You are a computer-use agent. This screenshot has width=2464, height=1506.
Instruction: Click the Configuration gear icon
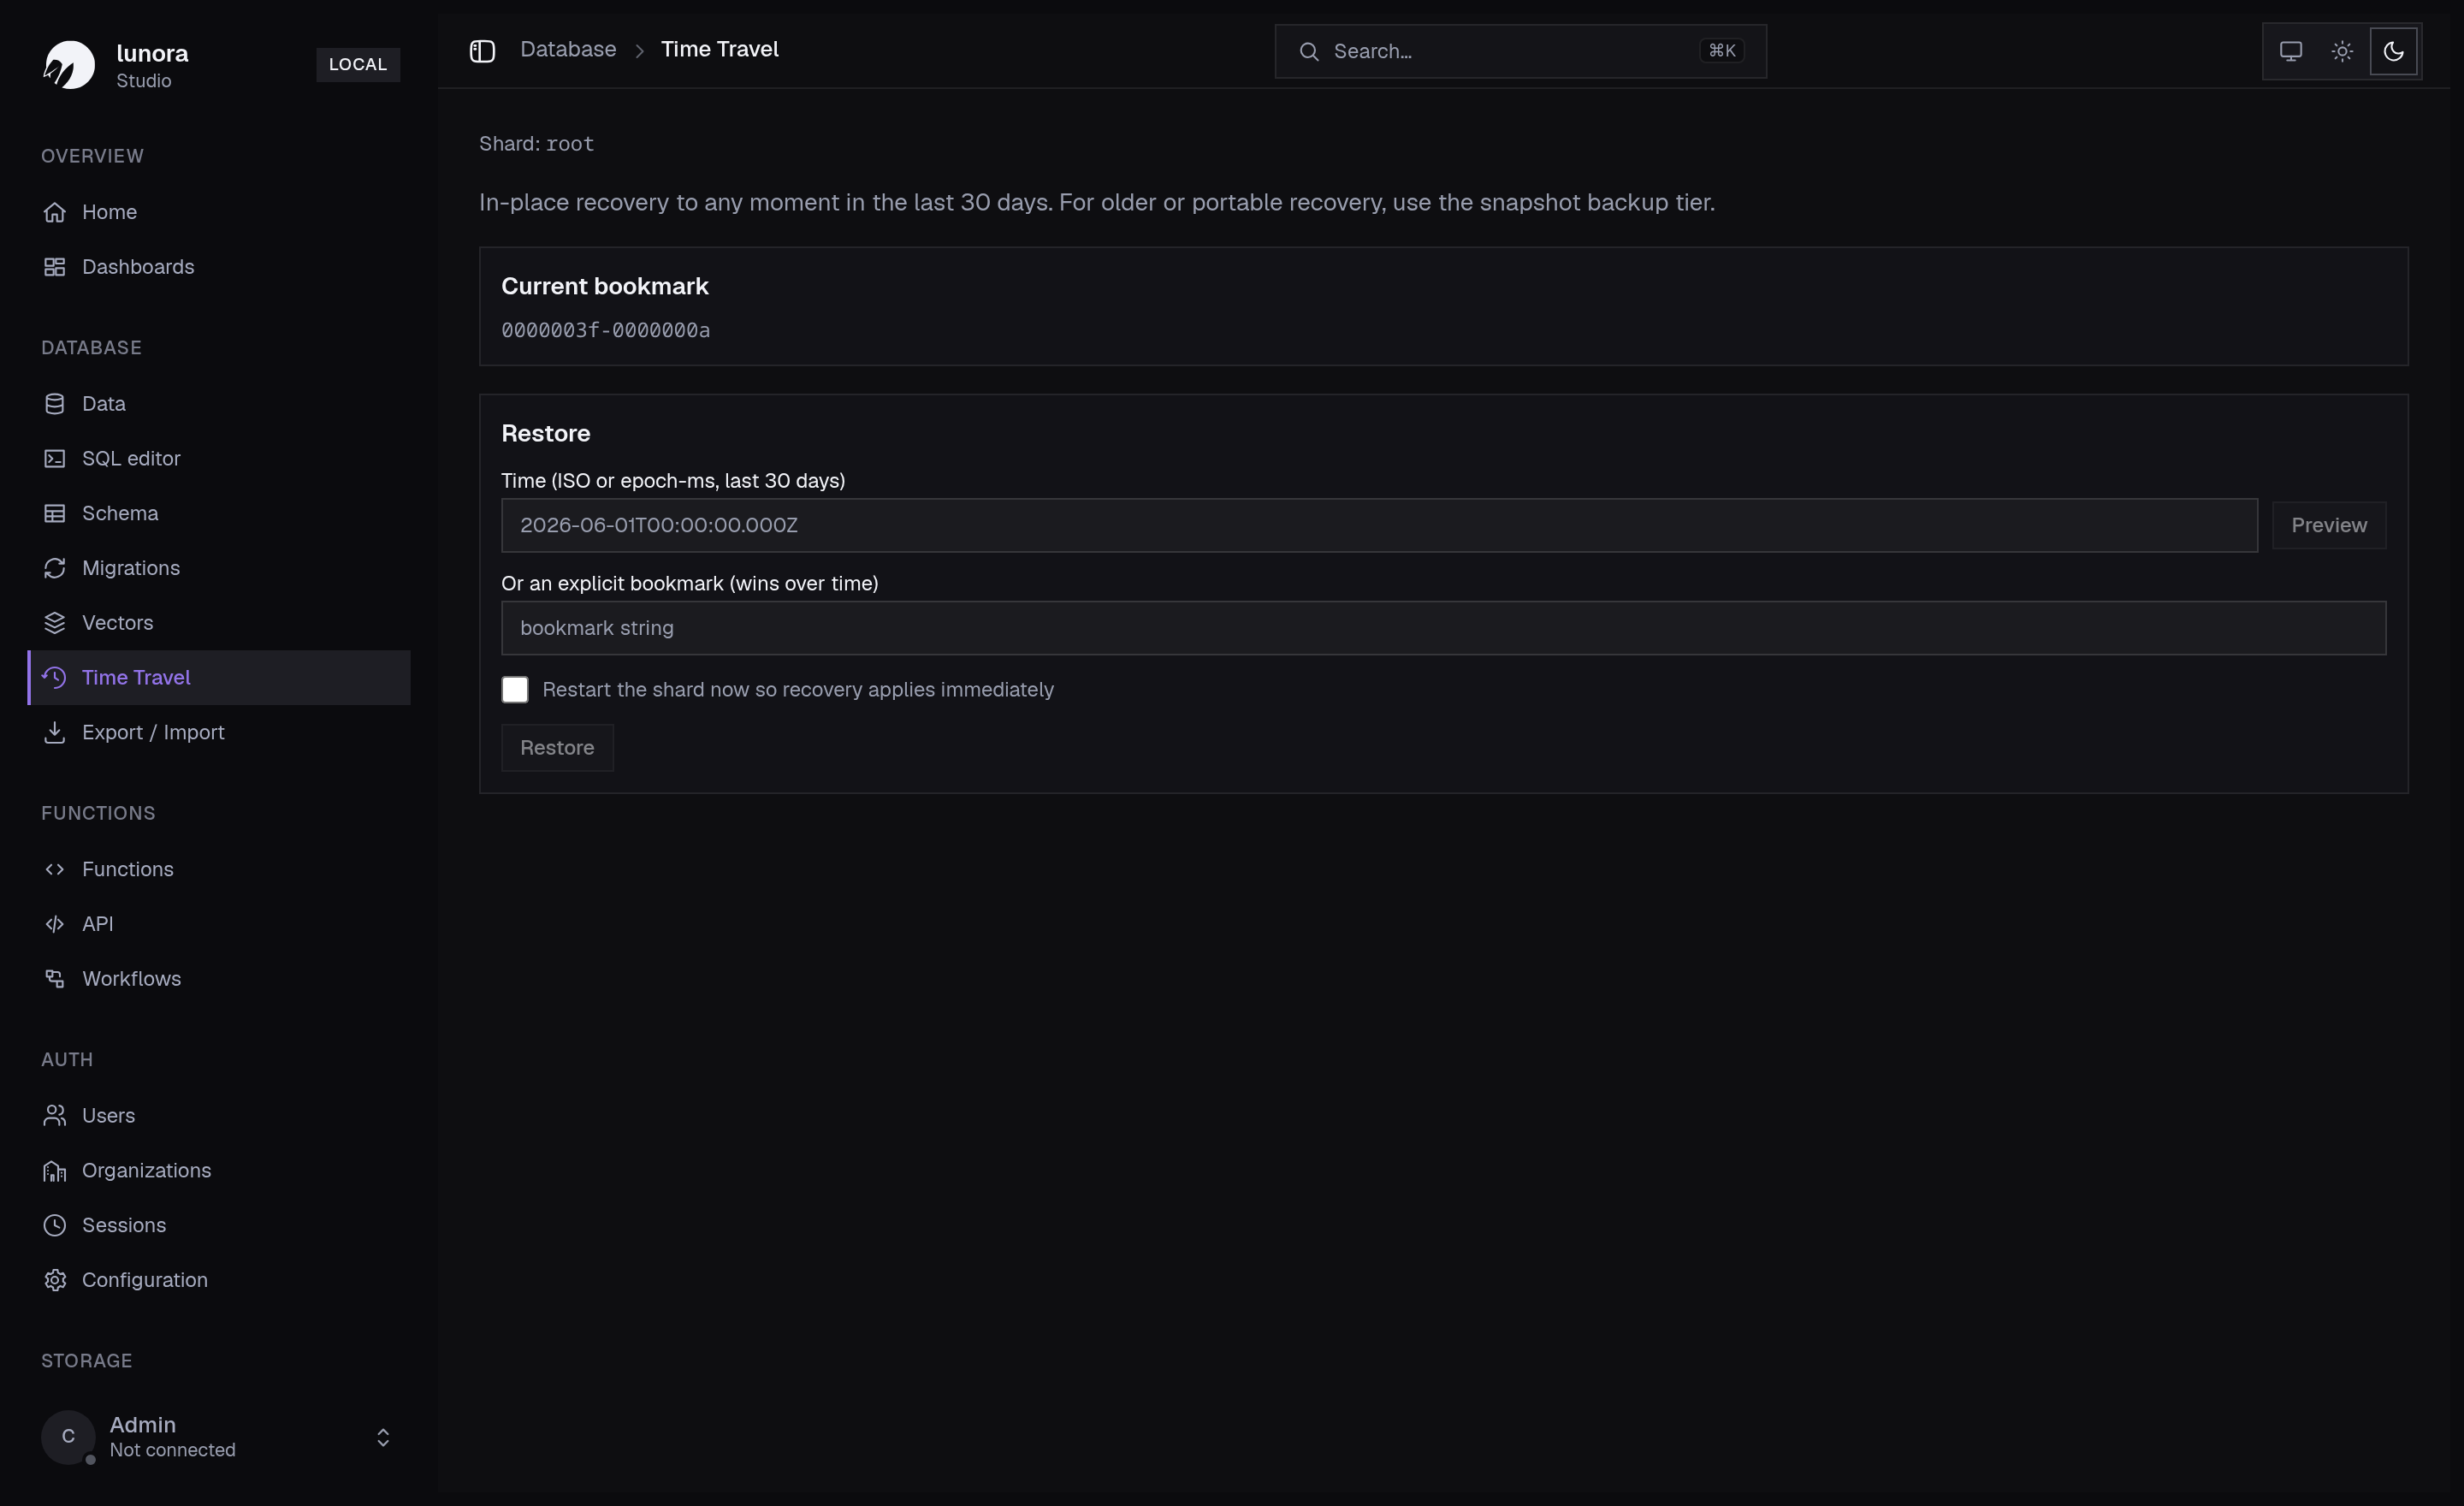(55, 1280)
